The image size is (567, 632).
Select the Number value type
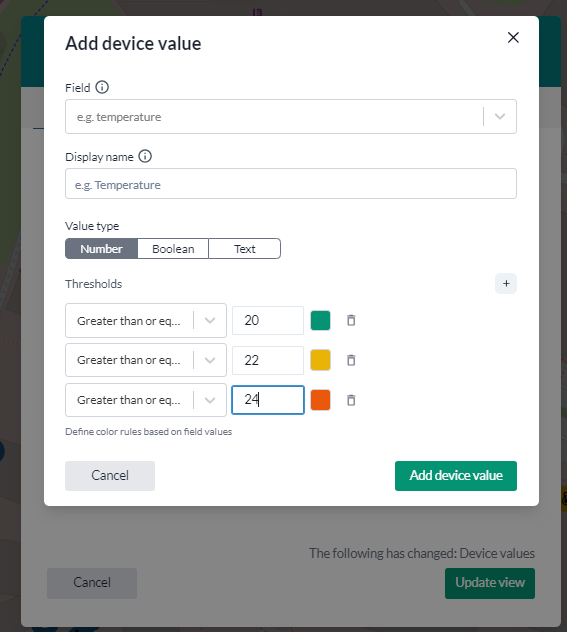pos(102,249)
